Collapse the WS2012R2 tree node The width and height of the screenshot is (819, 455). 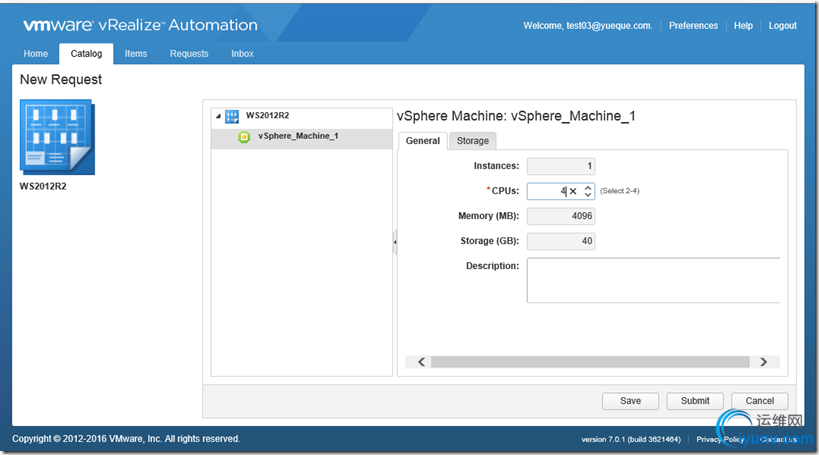click(x=218, y=116)
